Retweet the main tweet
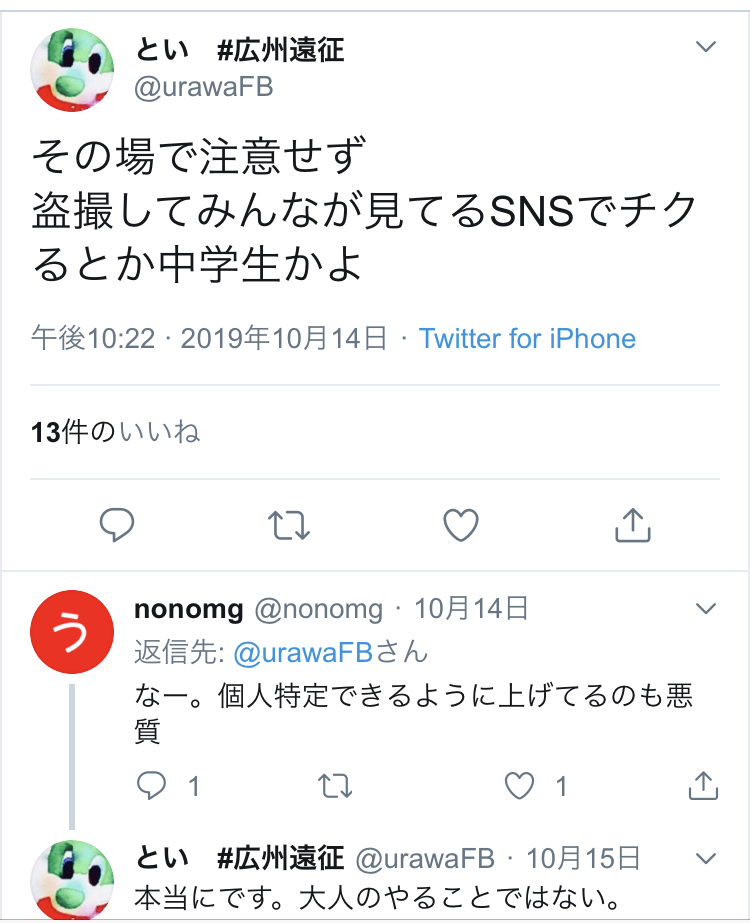The image size is (750, 923). (289, 524)
